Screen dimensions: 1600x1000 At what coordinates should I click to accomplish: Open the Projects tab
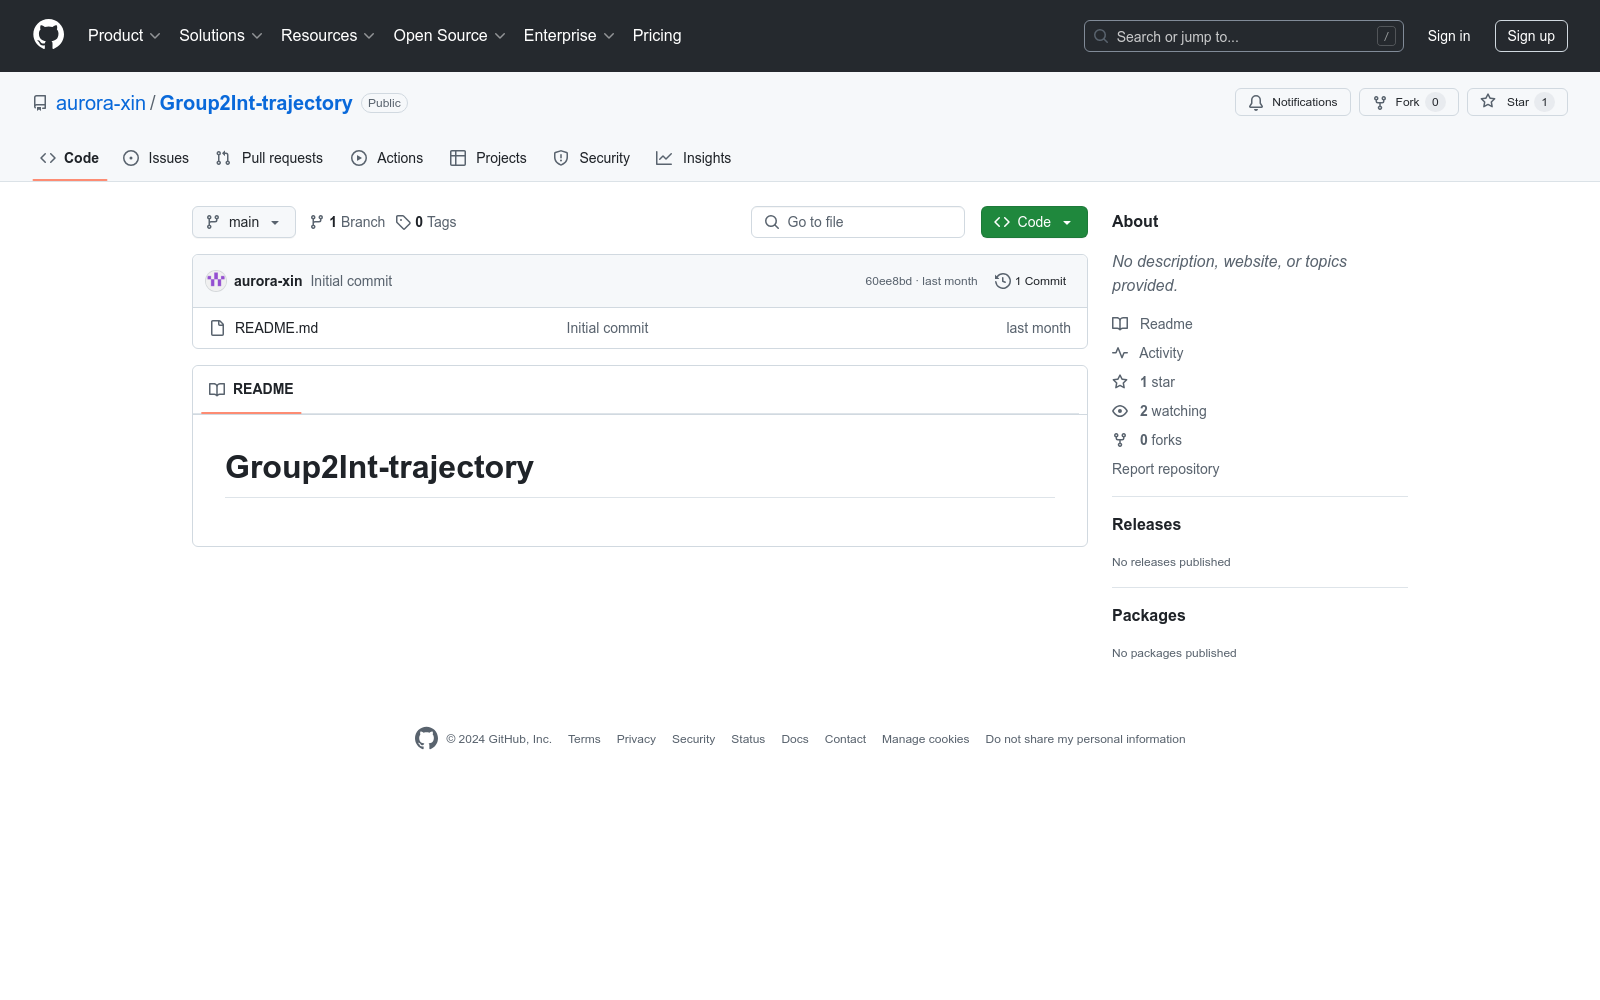point(488,158)
